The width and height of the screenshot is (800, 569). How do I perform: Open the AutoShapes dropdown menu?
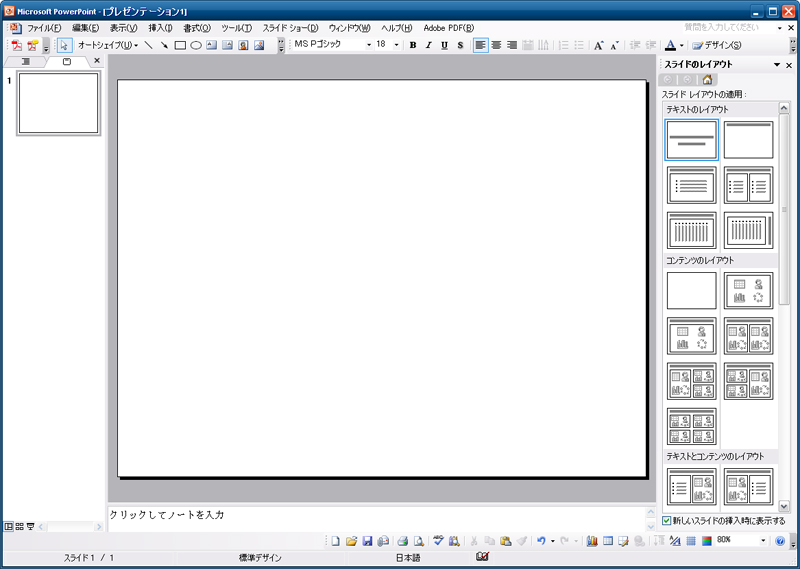tap(108, 45)
